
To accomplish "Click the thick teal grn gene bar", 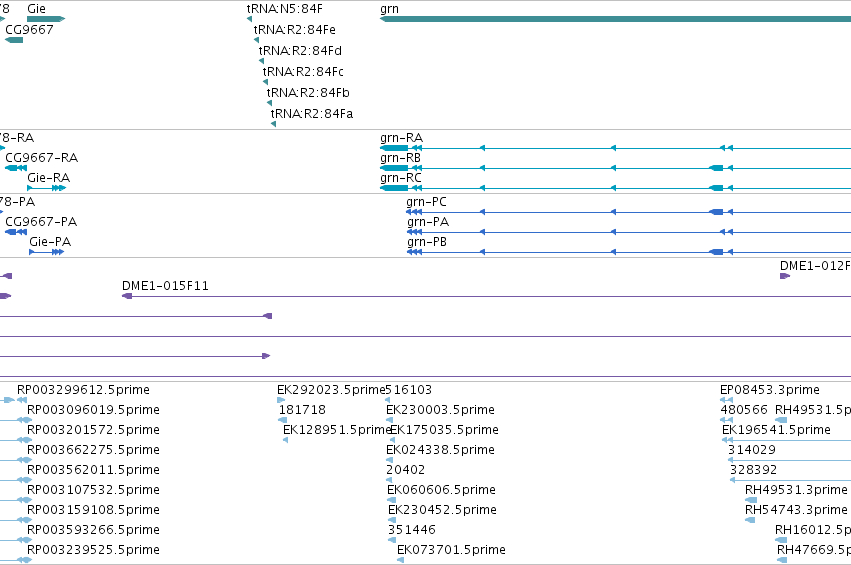I will pos(615,19).
